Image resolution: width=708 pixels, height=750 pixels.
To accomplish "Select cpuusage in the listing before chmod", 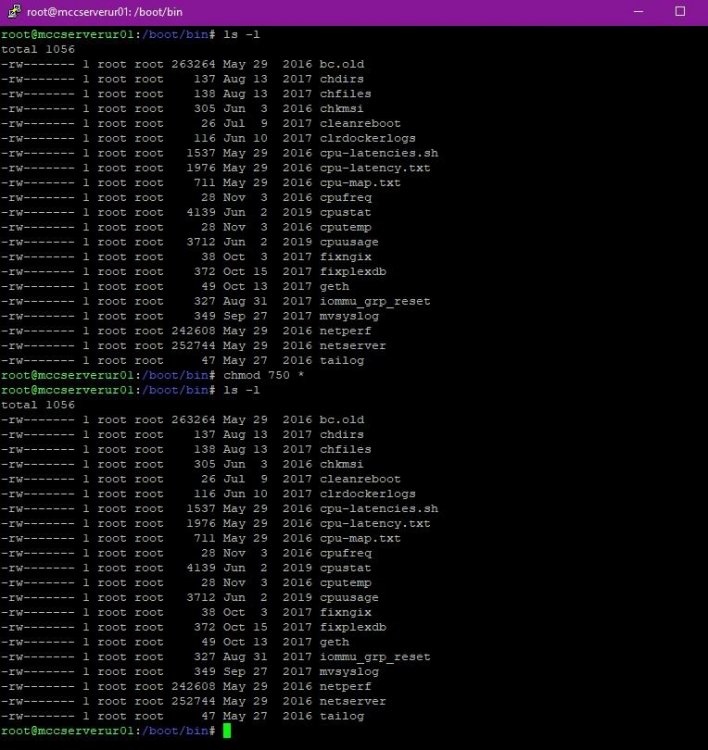I will tap(349, 242).
